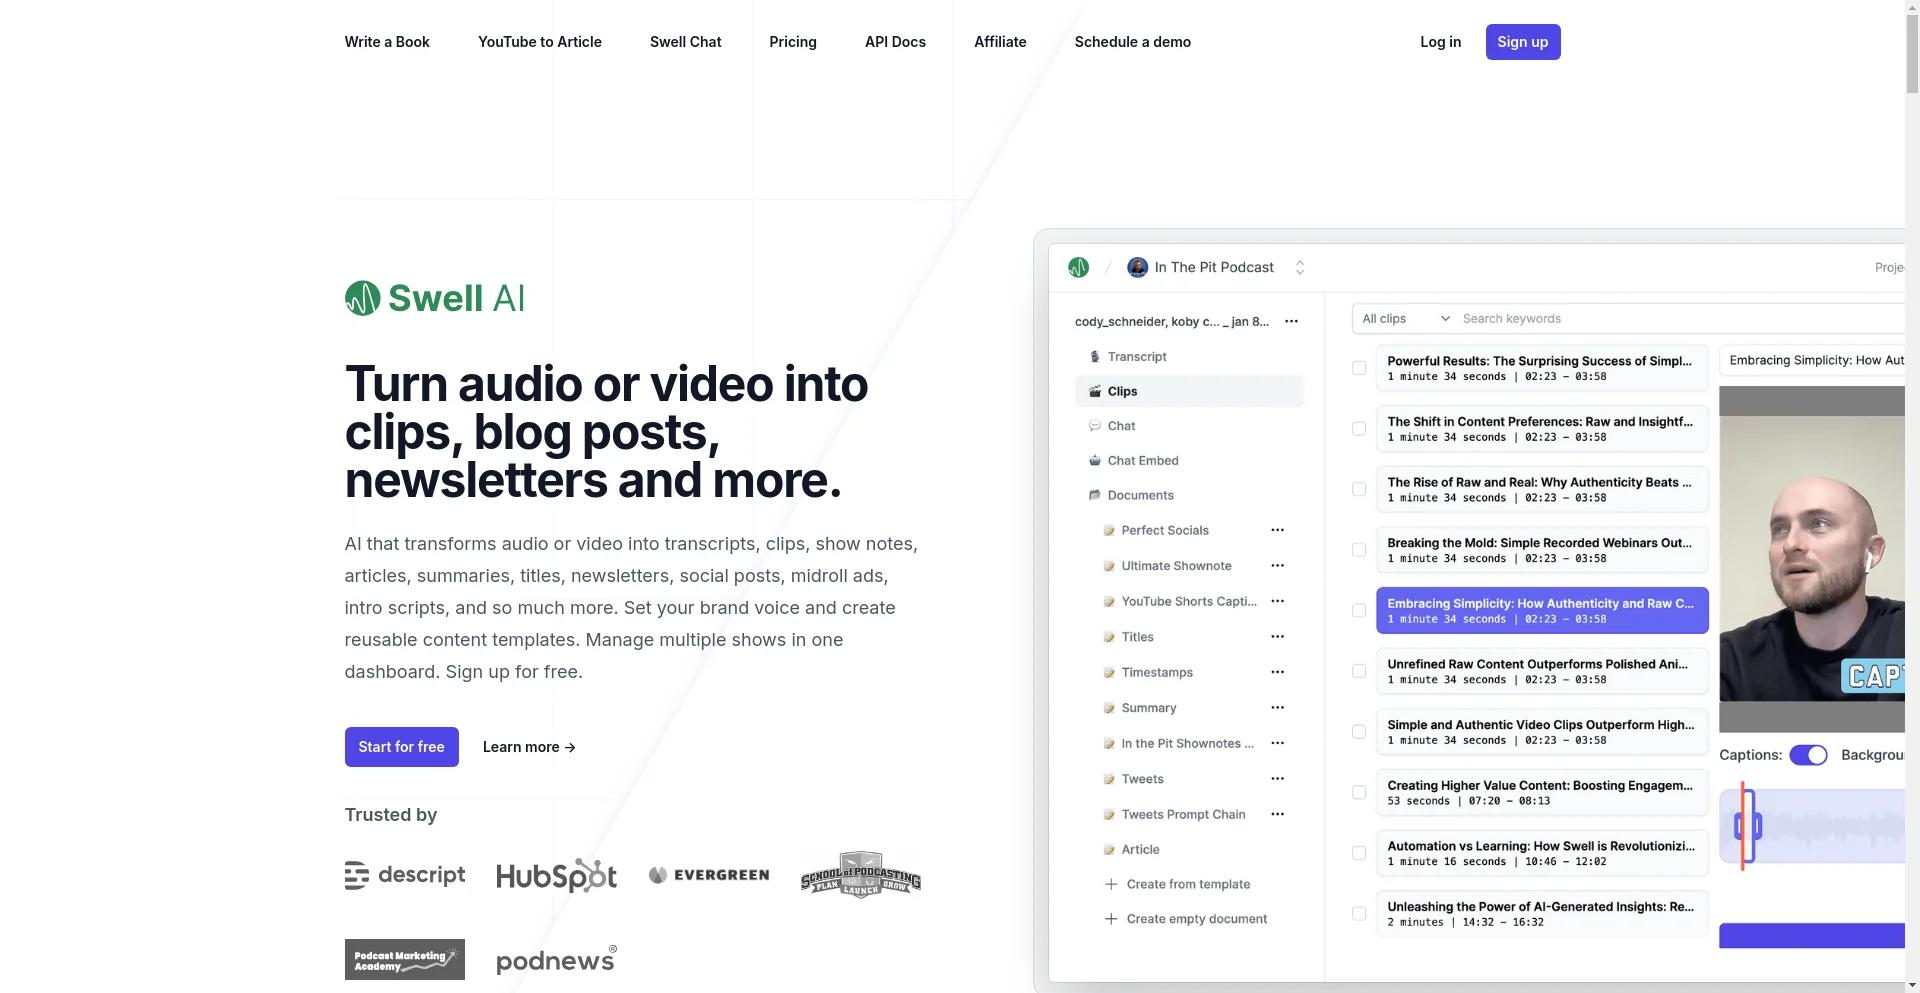
Task: Check the Breaking the Mold clip checkbox
Action: [x=1359, y=550]
